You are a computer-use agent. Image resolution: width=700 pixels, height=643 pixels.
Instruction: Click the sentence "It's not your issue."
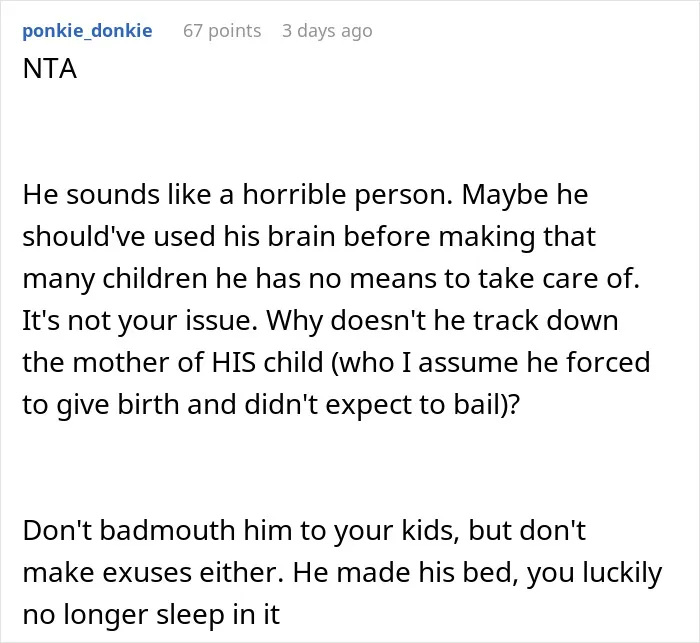[140, 321]
